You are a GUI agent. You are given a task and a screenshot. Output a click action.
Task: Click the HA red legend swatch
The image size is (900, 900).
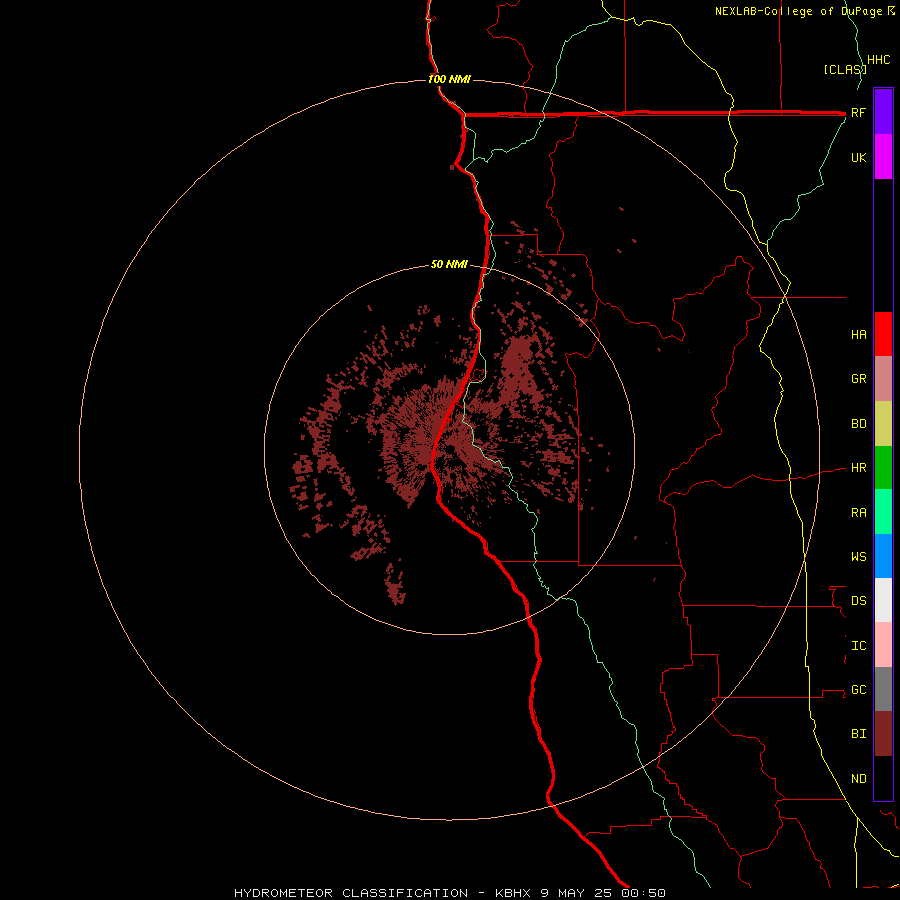pos(883,334)
